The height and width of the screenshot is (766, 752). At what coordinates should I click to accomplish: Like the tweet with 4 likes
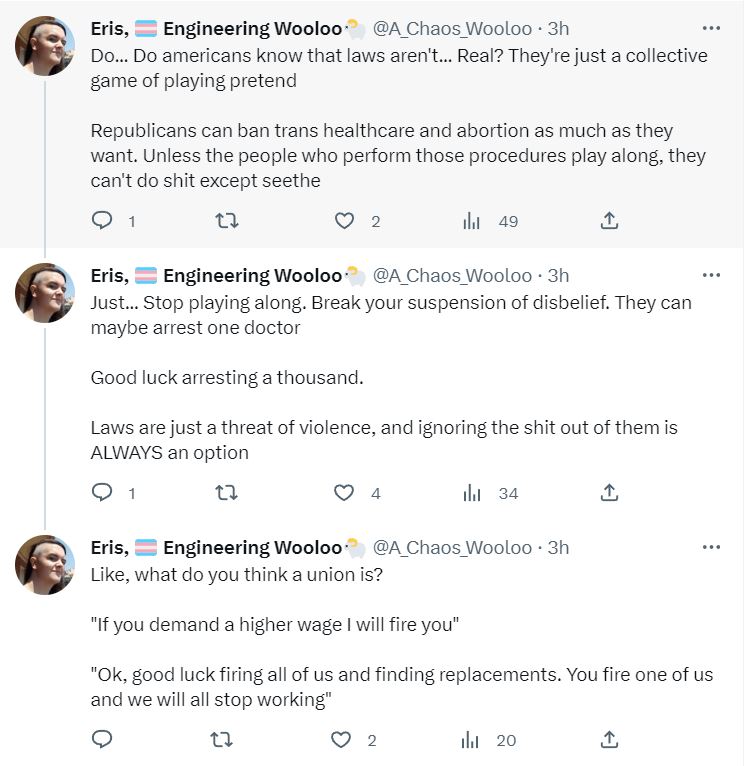(344, 492)
